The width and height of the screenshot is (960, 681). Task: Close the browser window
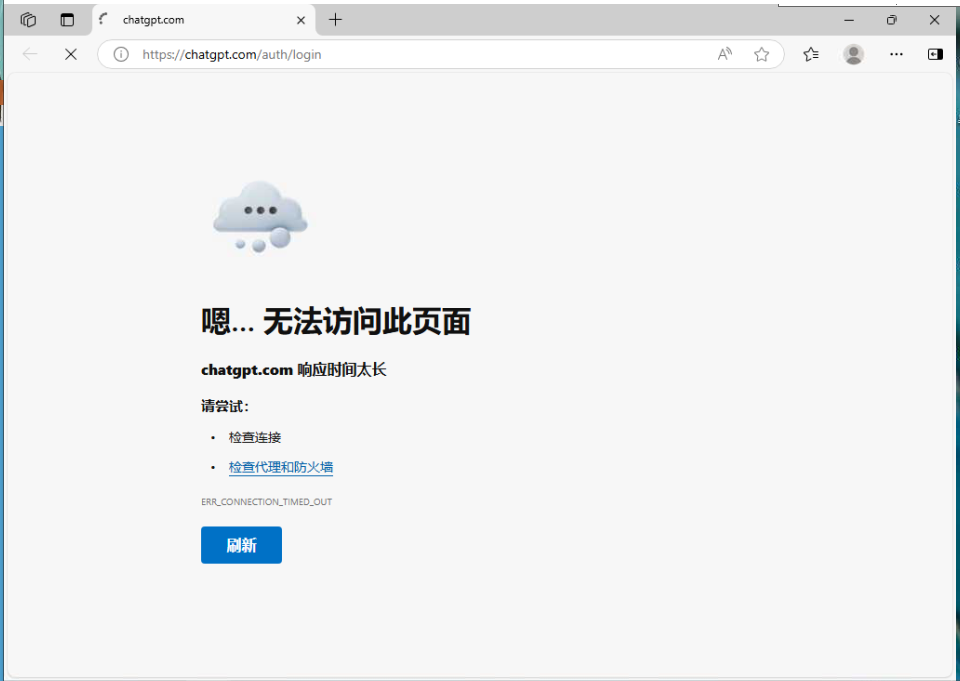pyautogui.click(x=934, y=20)
